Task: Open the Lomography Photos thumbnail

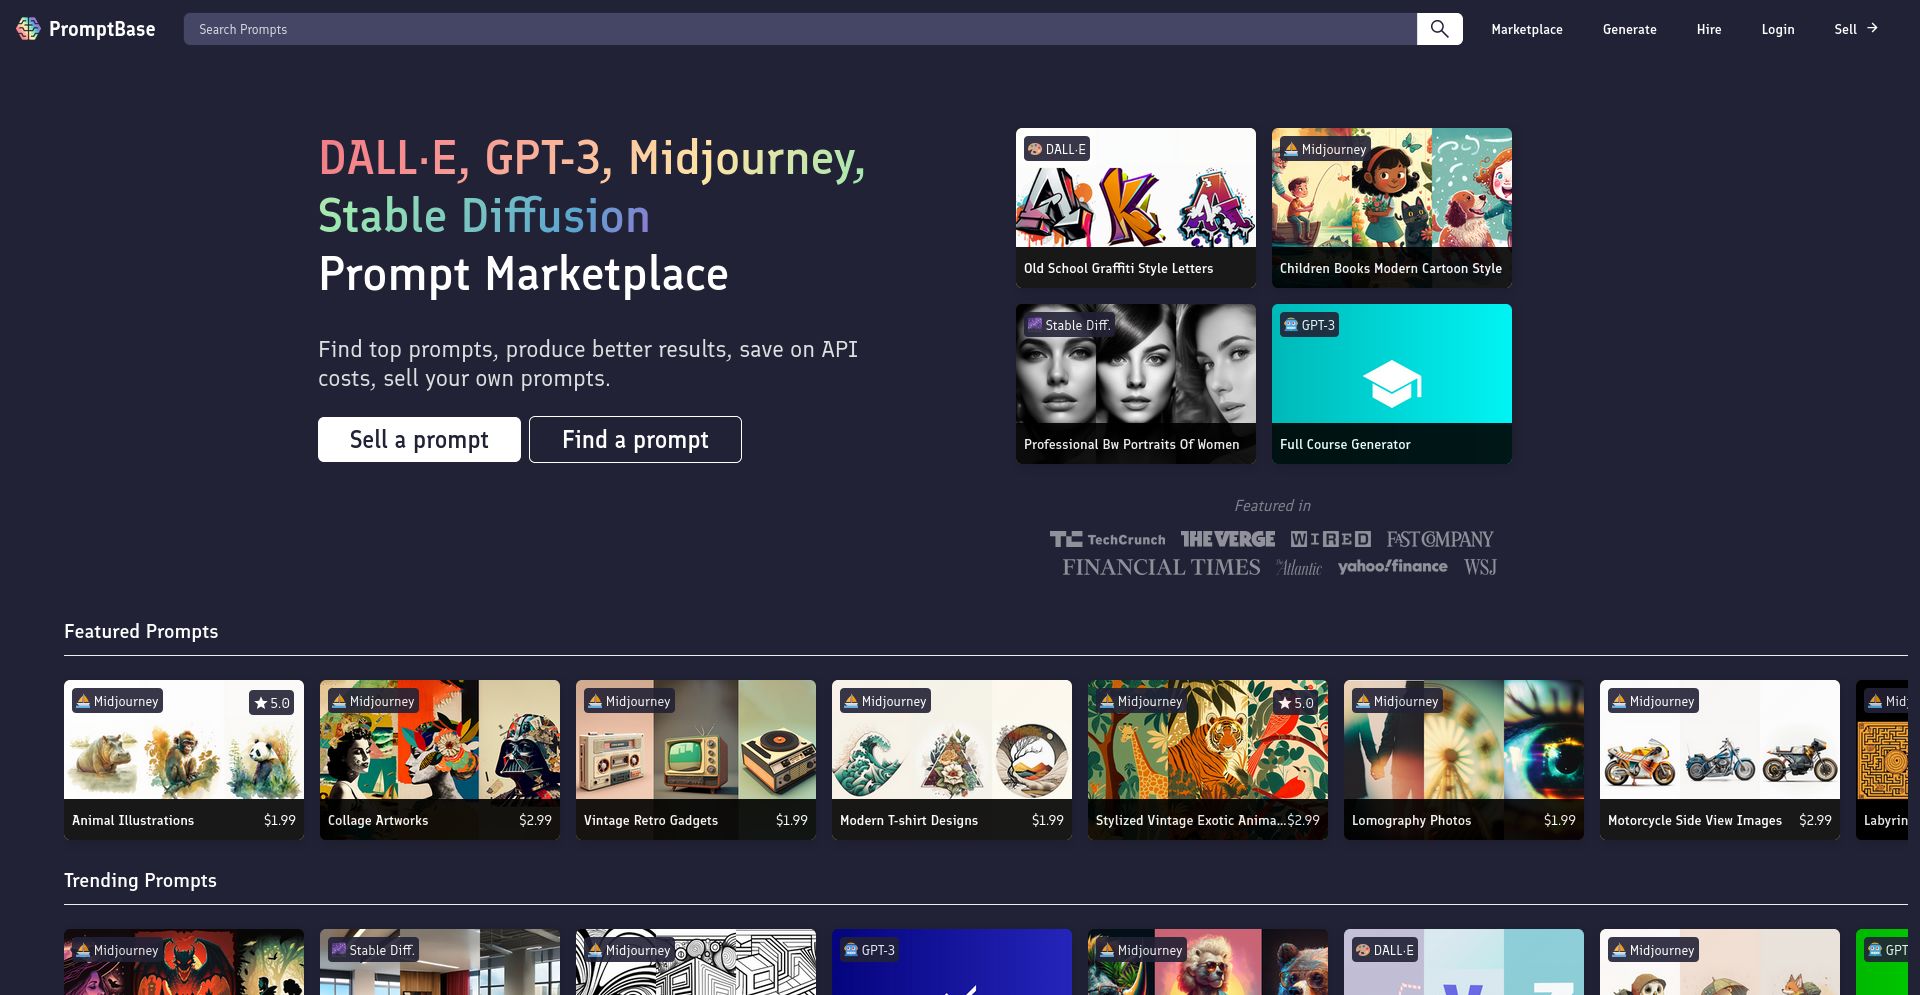Action: pyautogui.click(x=1464, y=740)
